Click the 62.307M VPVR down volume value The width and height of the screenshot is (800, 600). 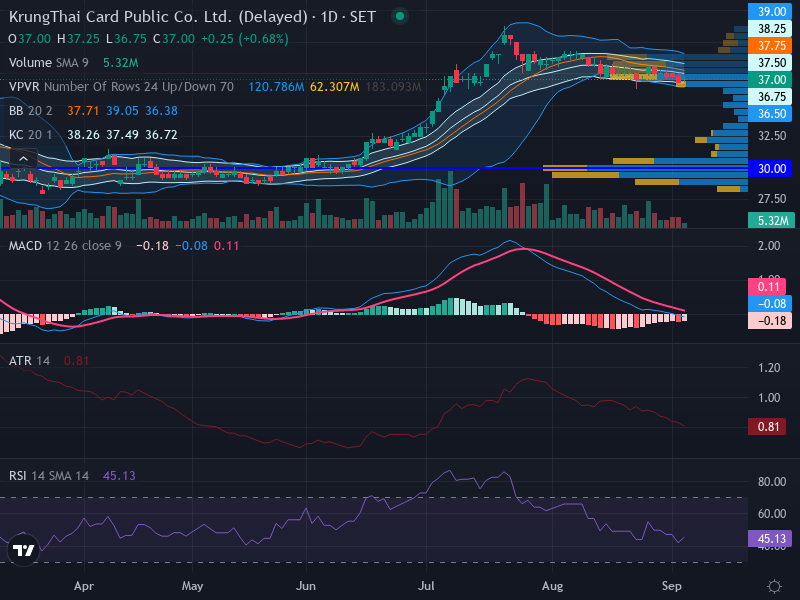335,87
